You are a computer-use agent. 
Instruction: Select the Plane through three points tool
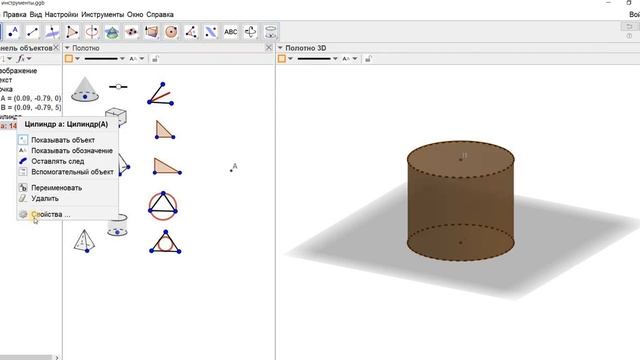[x=131, y=32]
